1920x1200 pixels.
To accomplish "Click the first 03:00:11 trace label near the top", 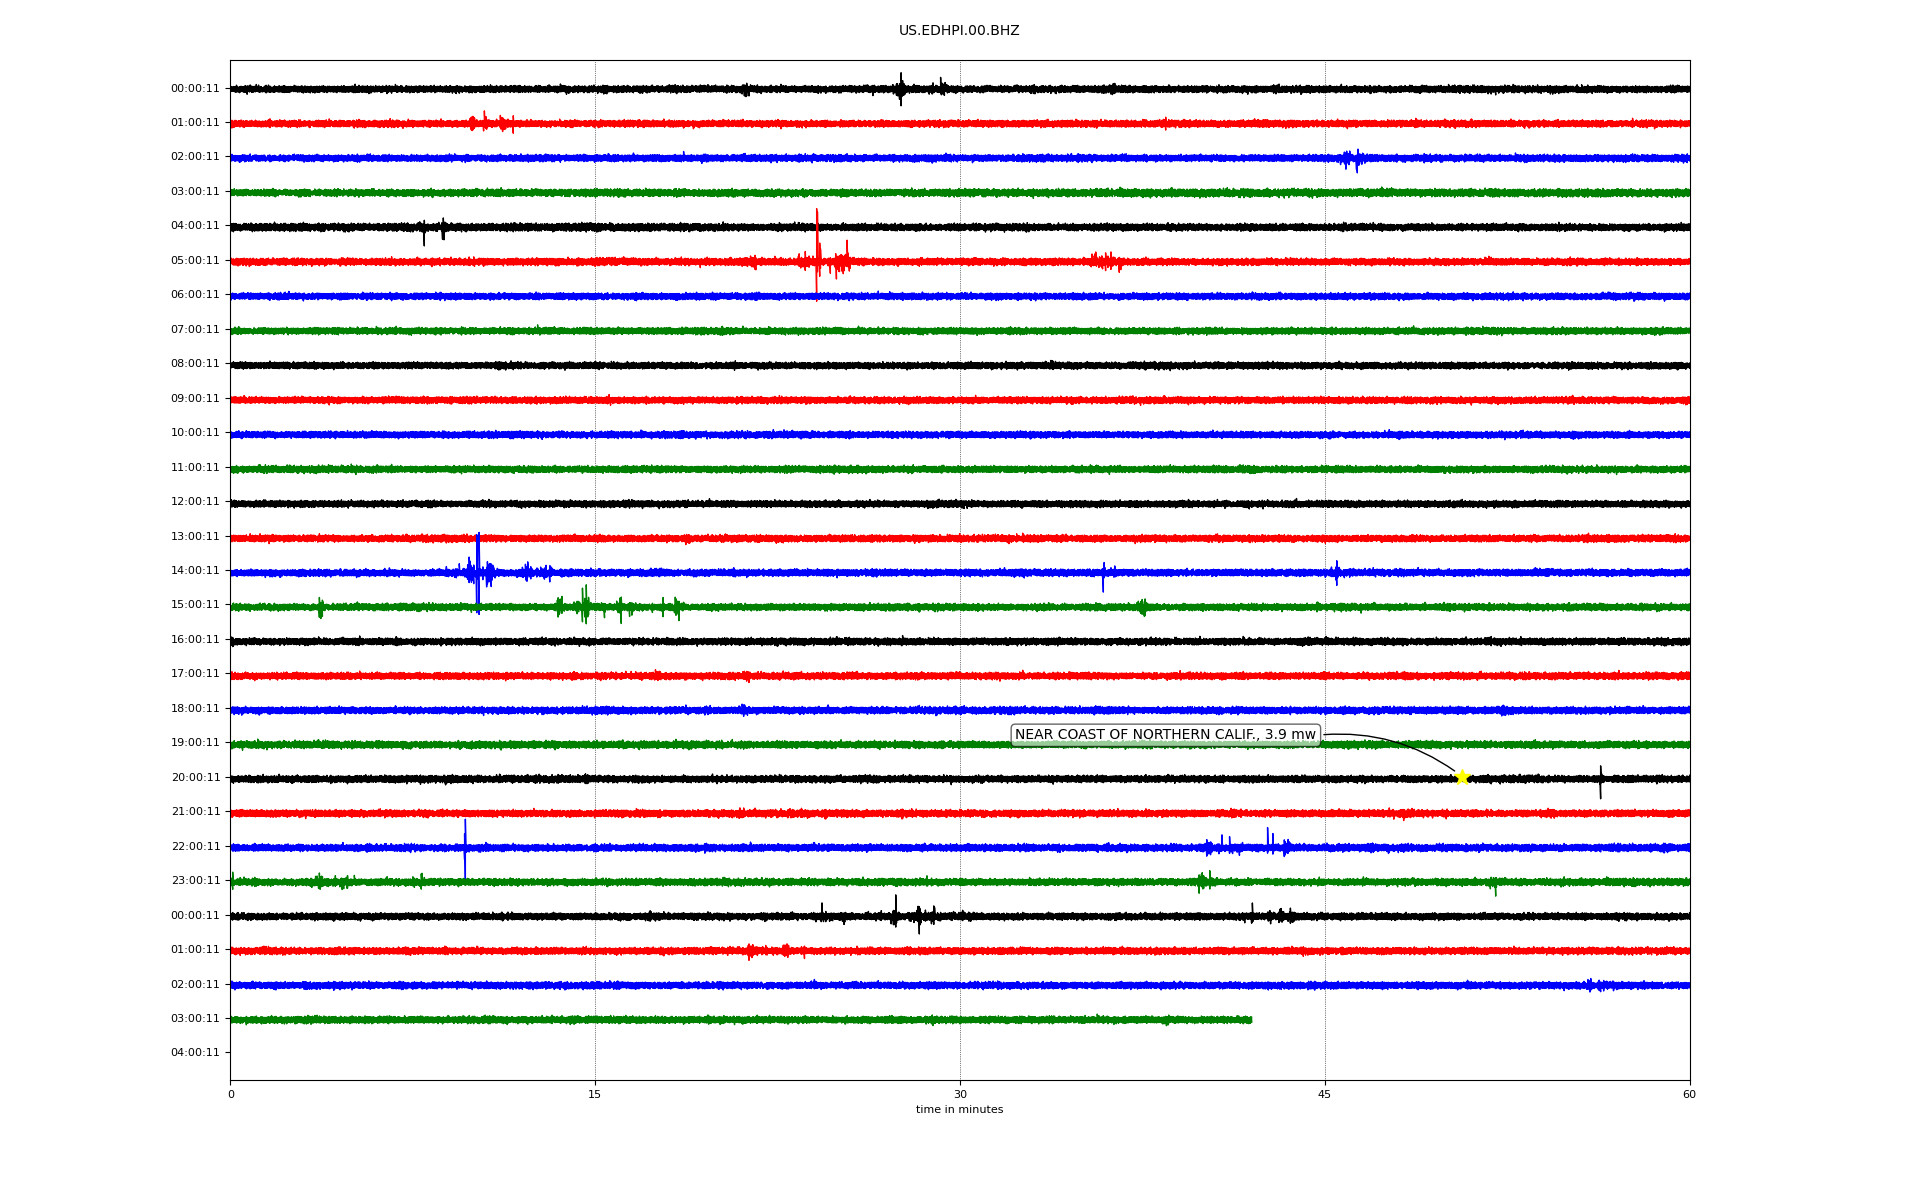I will [x=195, y=192].
